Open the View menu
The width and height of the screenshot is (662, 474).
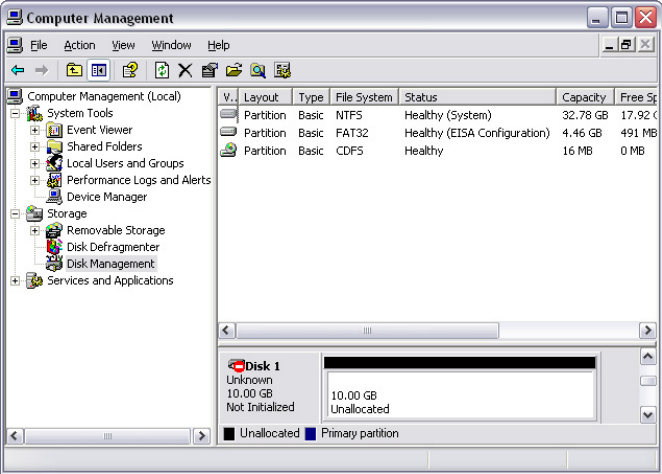point(123,45)
